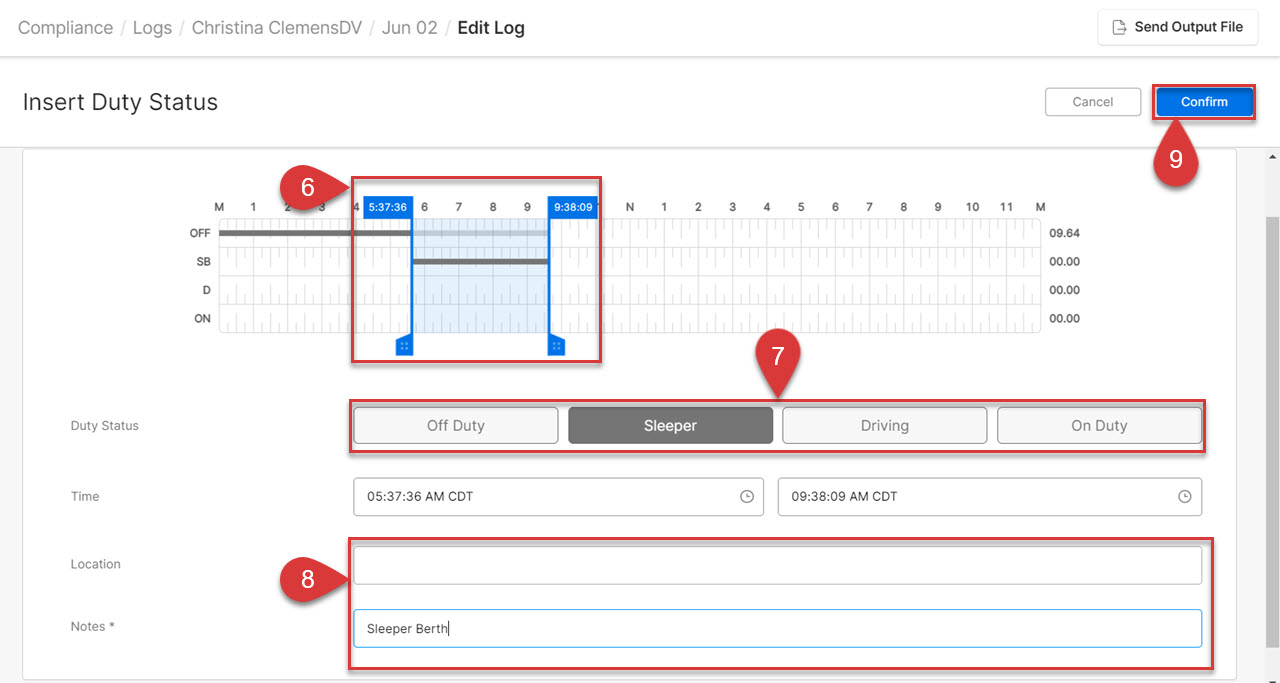
Task: Open the start time clock picker icon
Action: pos(746,496)
